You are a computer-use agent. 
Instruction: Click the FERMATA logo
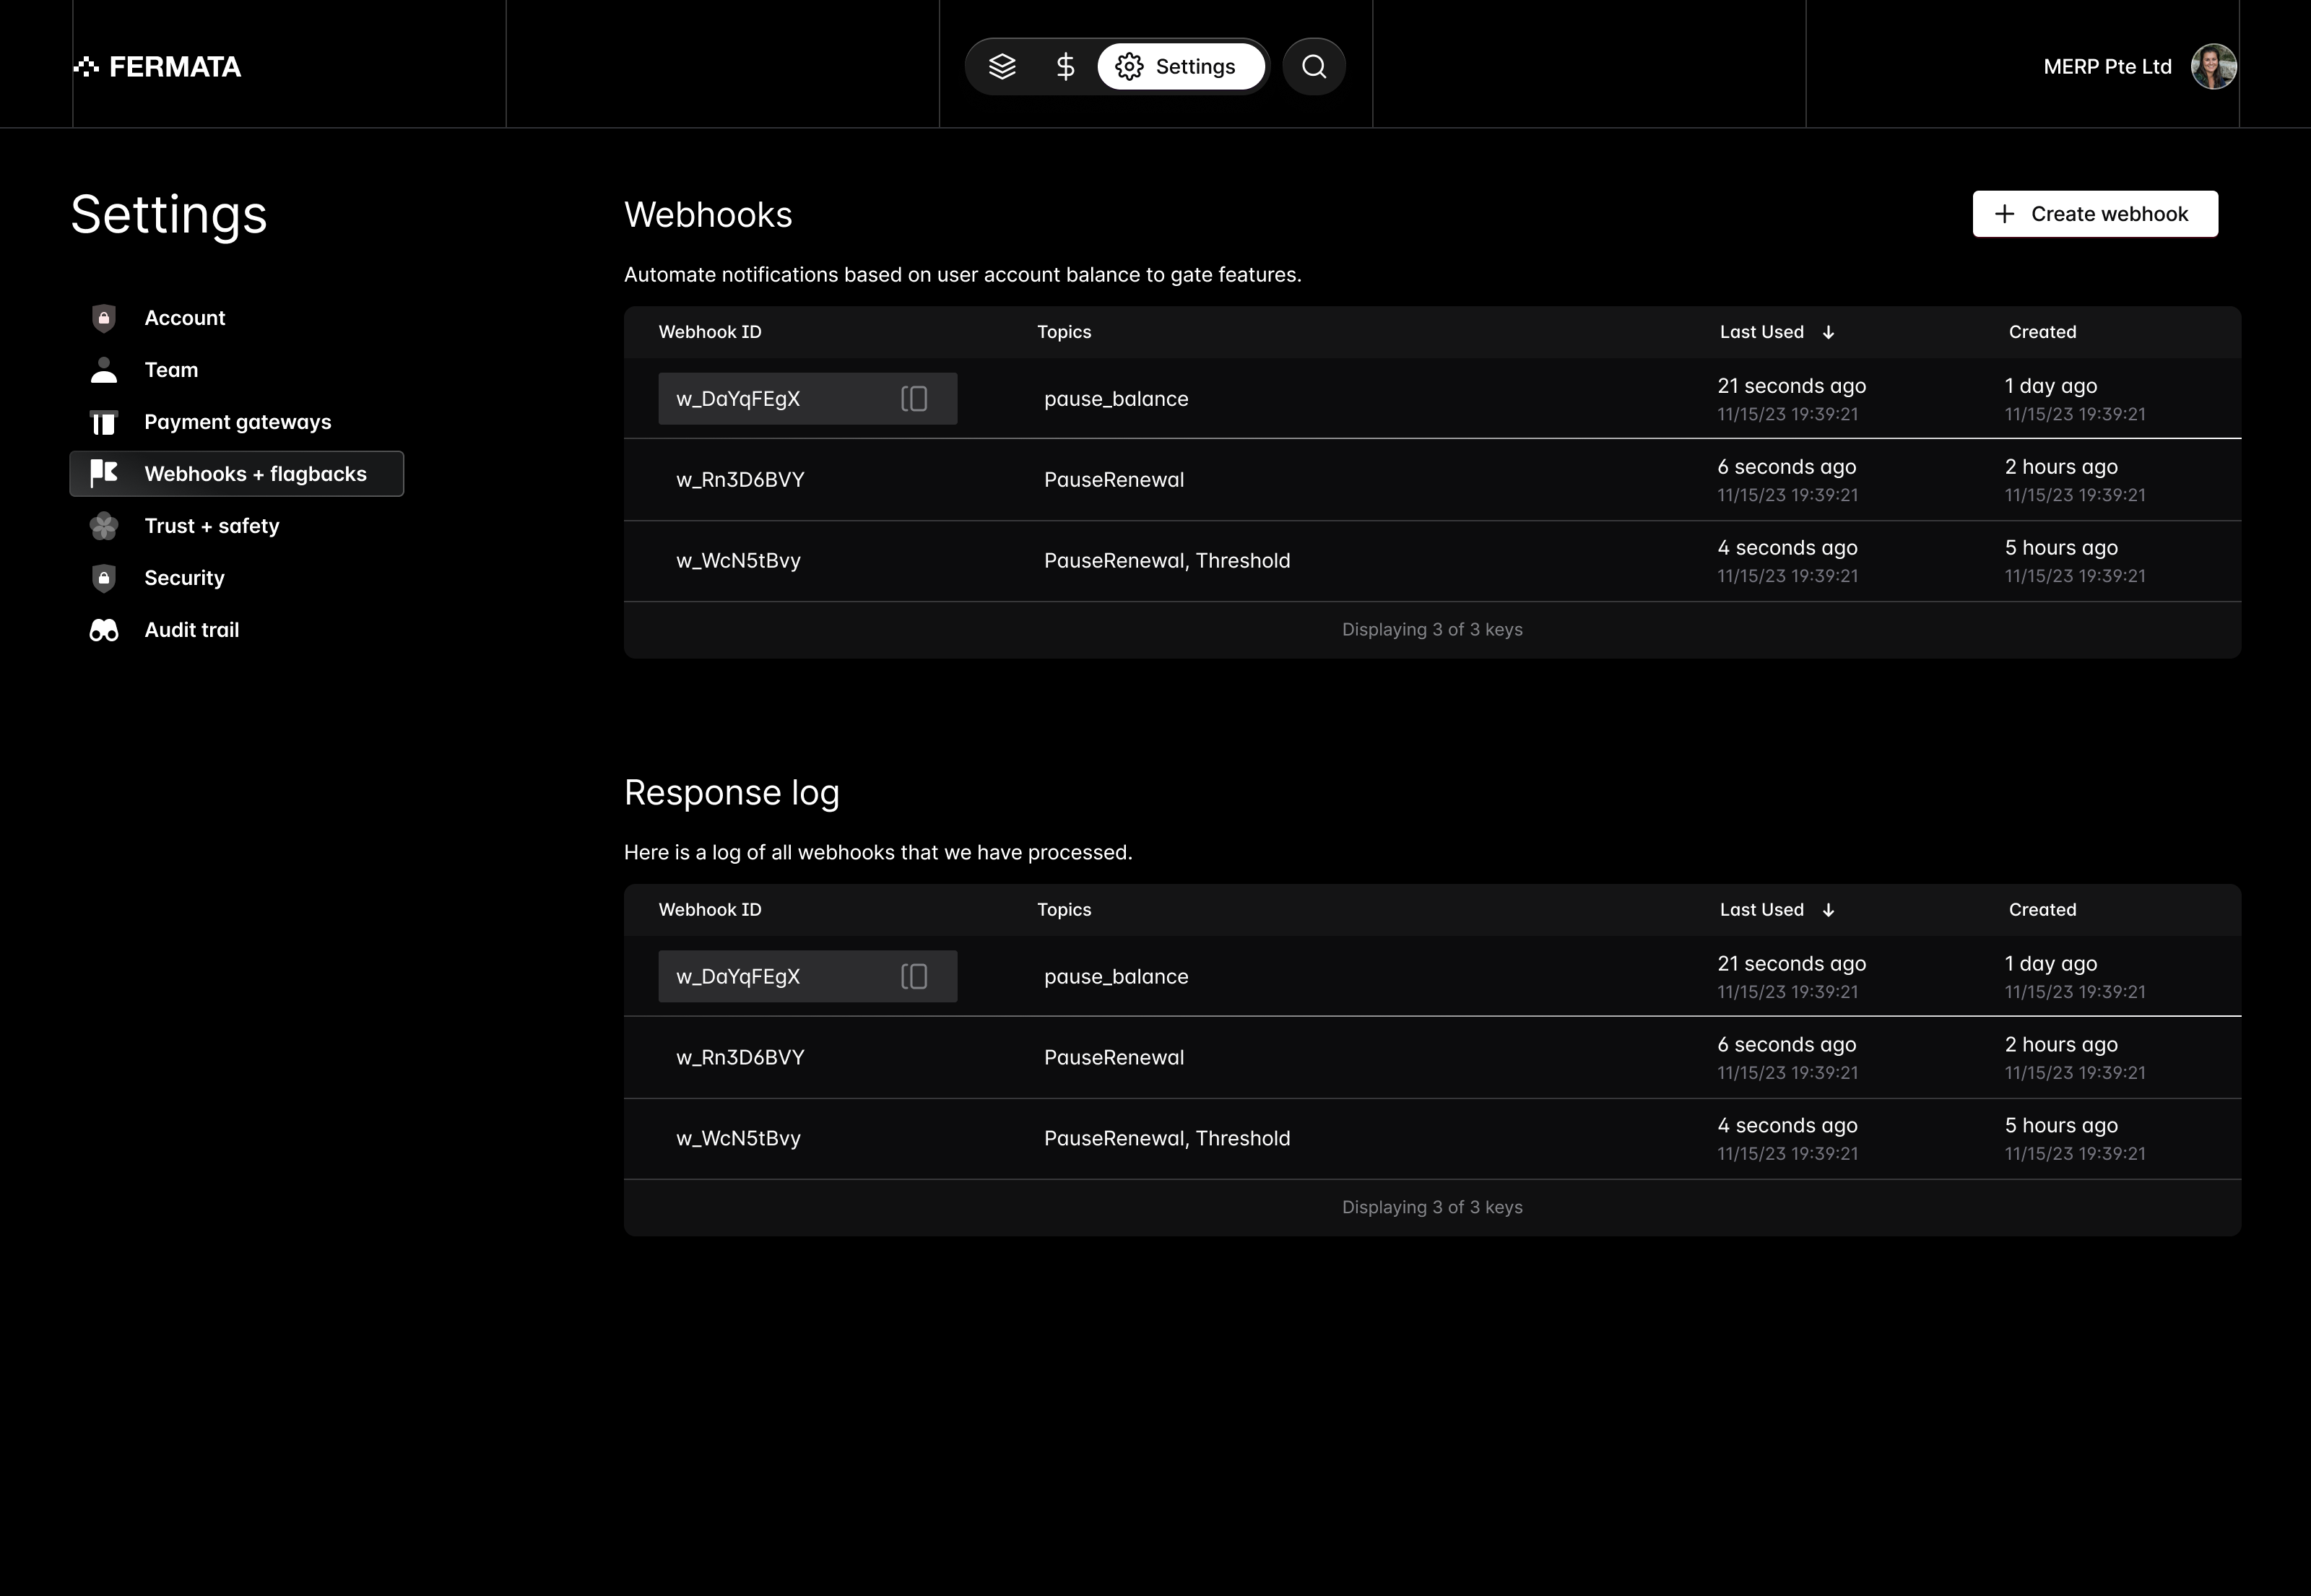click(157, 66)
